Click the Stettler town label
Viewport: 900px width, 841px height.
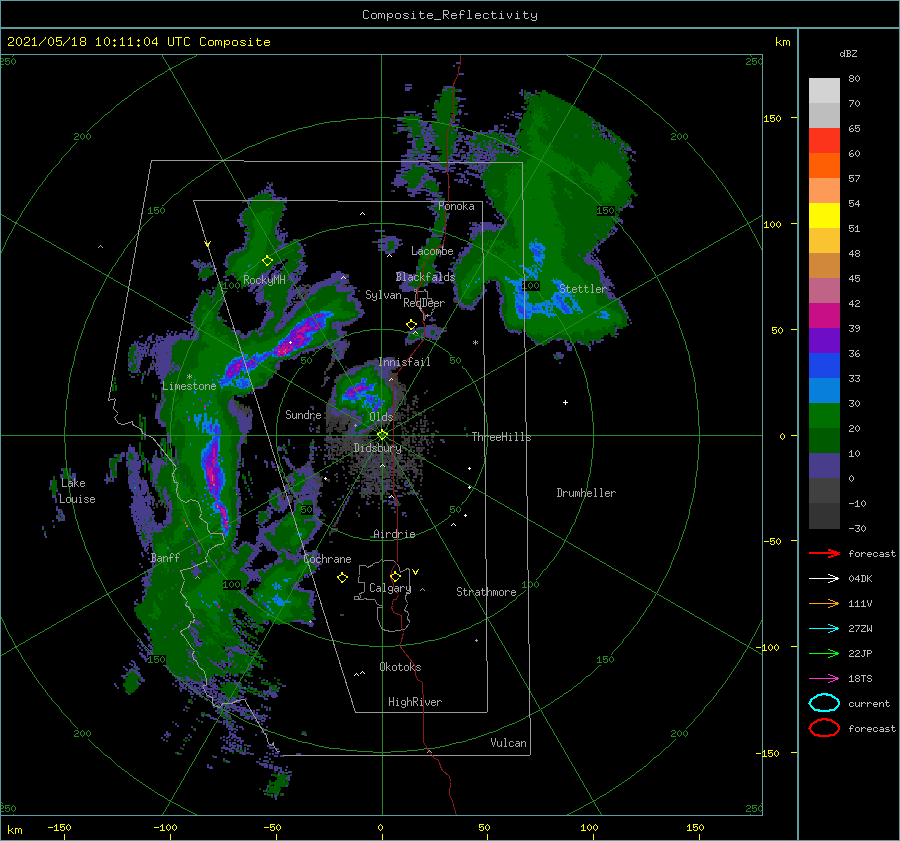click(583, 289)
